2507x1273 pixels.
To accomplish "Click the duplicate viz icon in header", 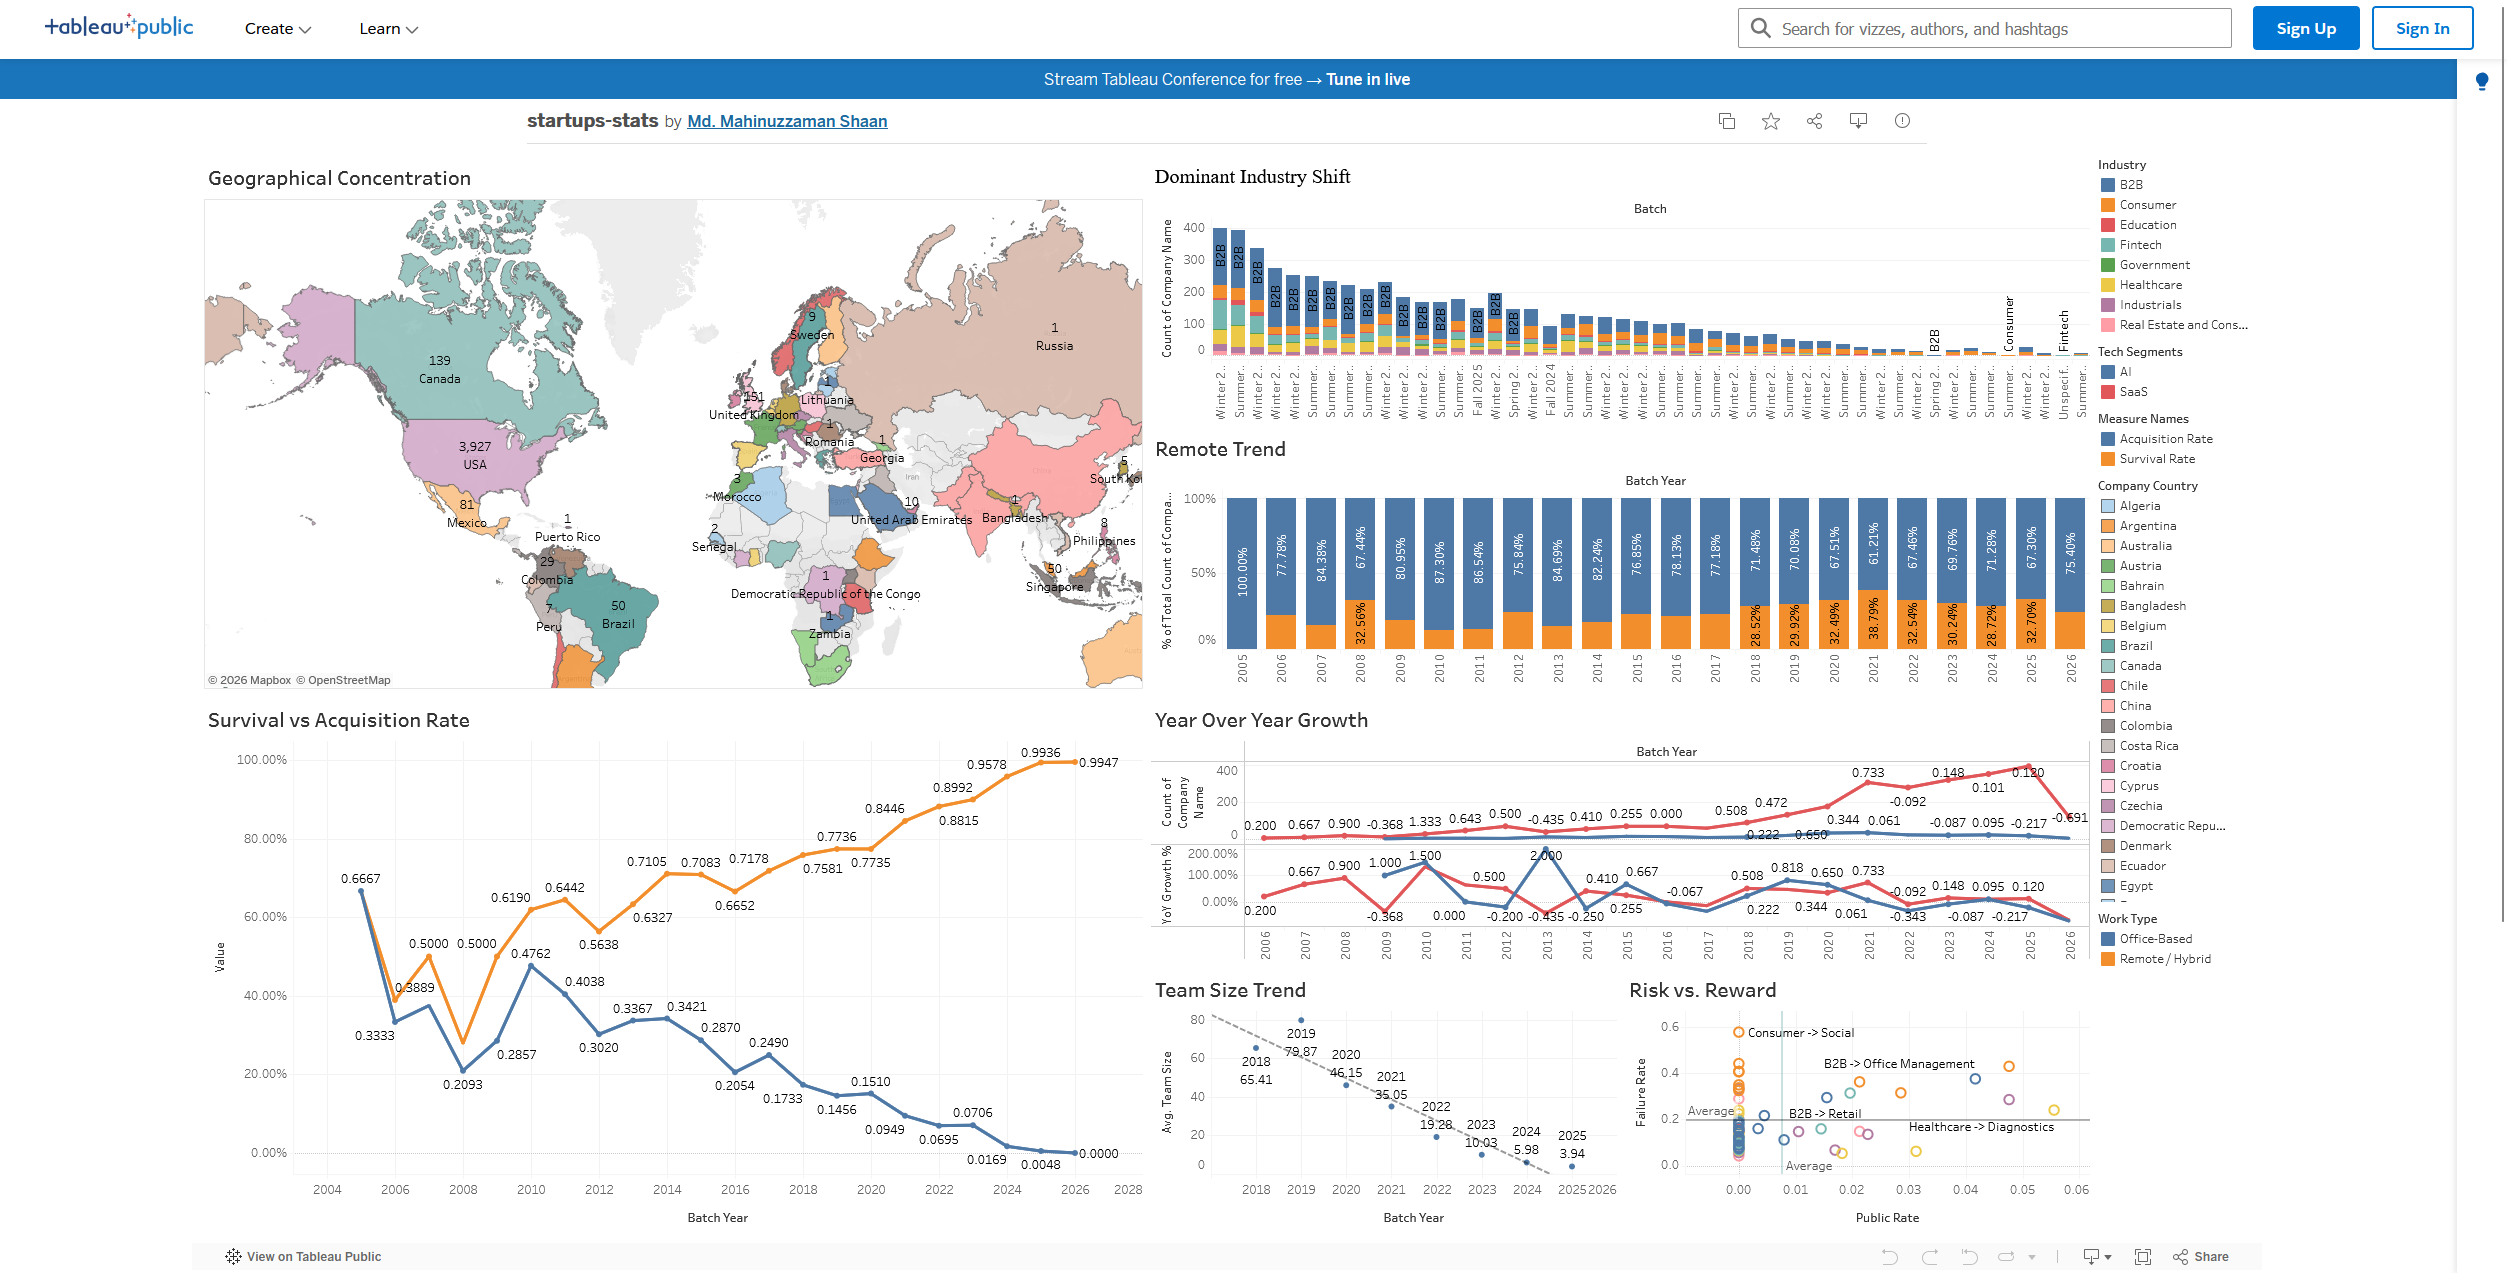I will [x=1727, y=121].
